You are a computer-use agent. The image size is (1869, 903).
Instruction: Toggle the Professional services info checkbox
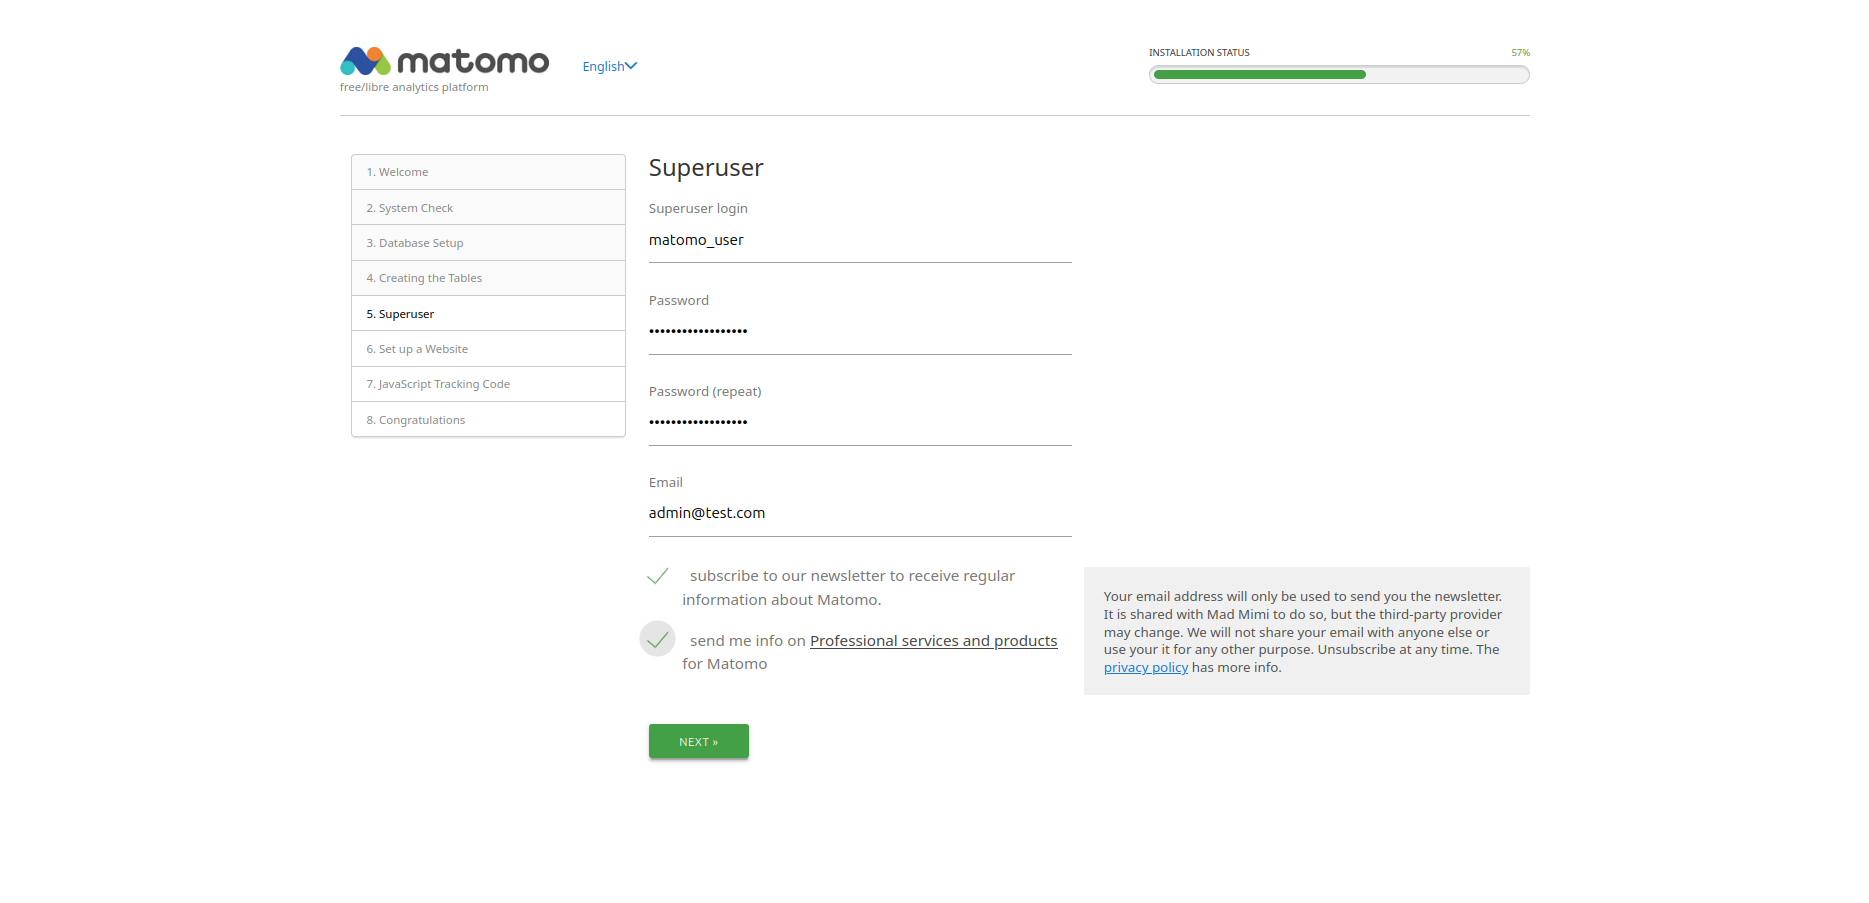click(658, 640)
